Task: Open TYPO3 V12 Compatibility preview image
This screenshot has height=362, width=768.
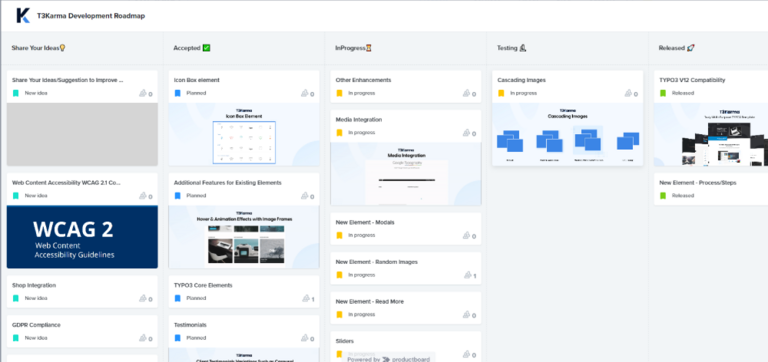Action: click(711, 134)
